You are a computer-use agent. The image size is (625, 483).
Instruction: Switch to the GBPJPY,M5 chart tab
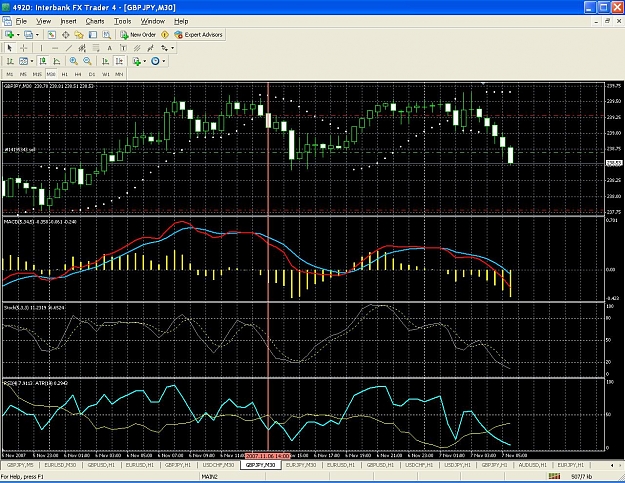[x=20, y=465]
